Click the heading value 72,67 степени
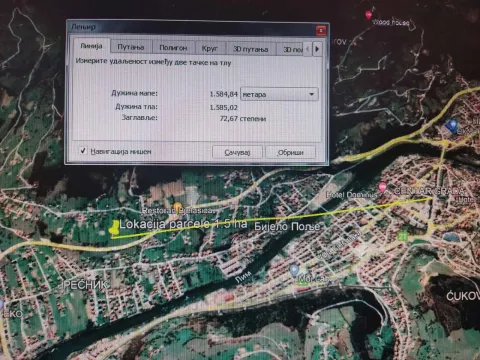Image resolution: width=480 pixels, height=360 pixels. tap(243, 119)
